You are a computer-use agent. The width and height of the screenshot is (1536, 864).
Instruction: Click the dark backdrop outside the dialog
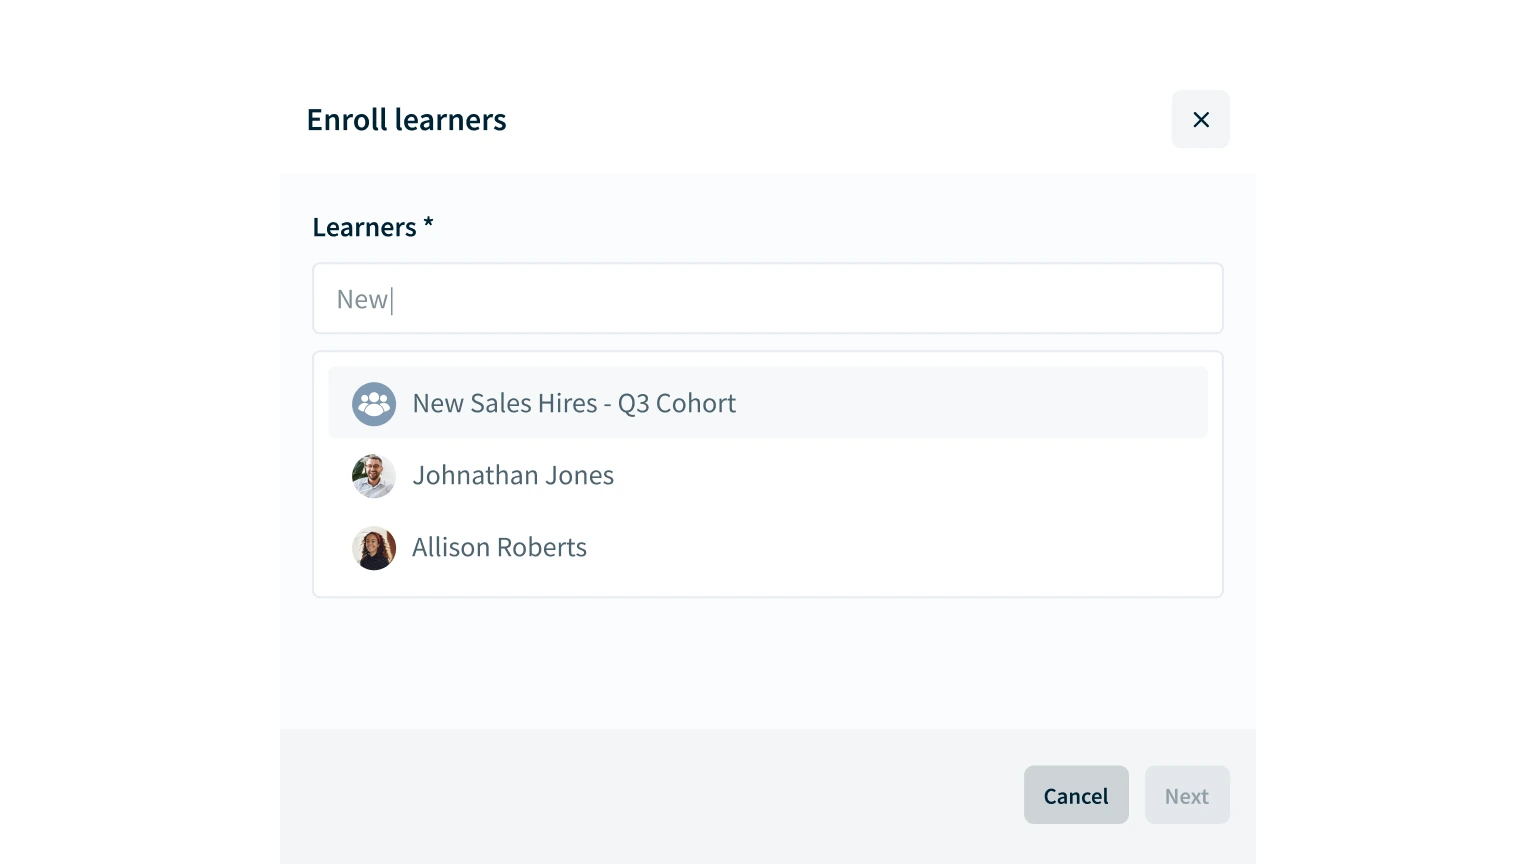coord(140,432)
